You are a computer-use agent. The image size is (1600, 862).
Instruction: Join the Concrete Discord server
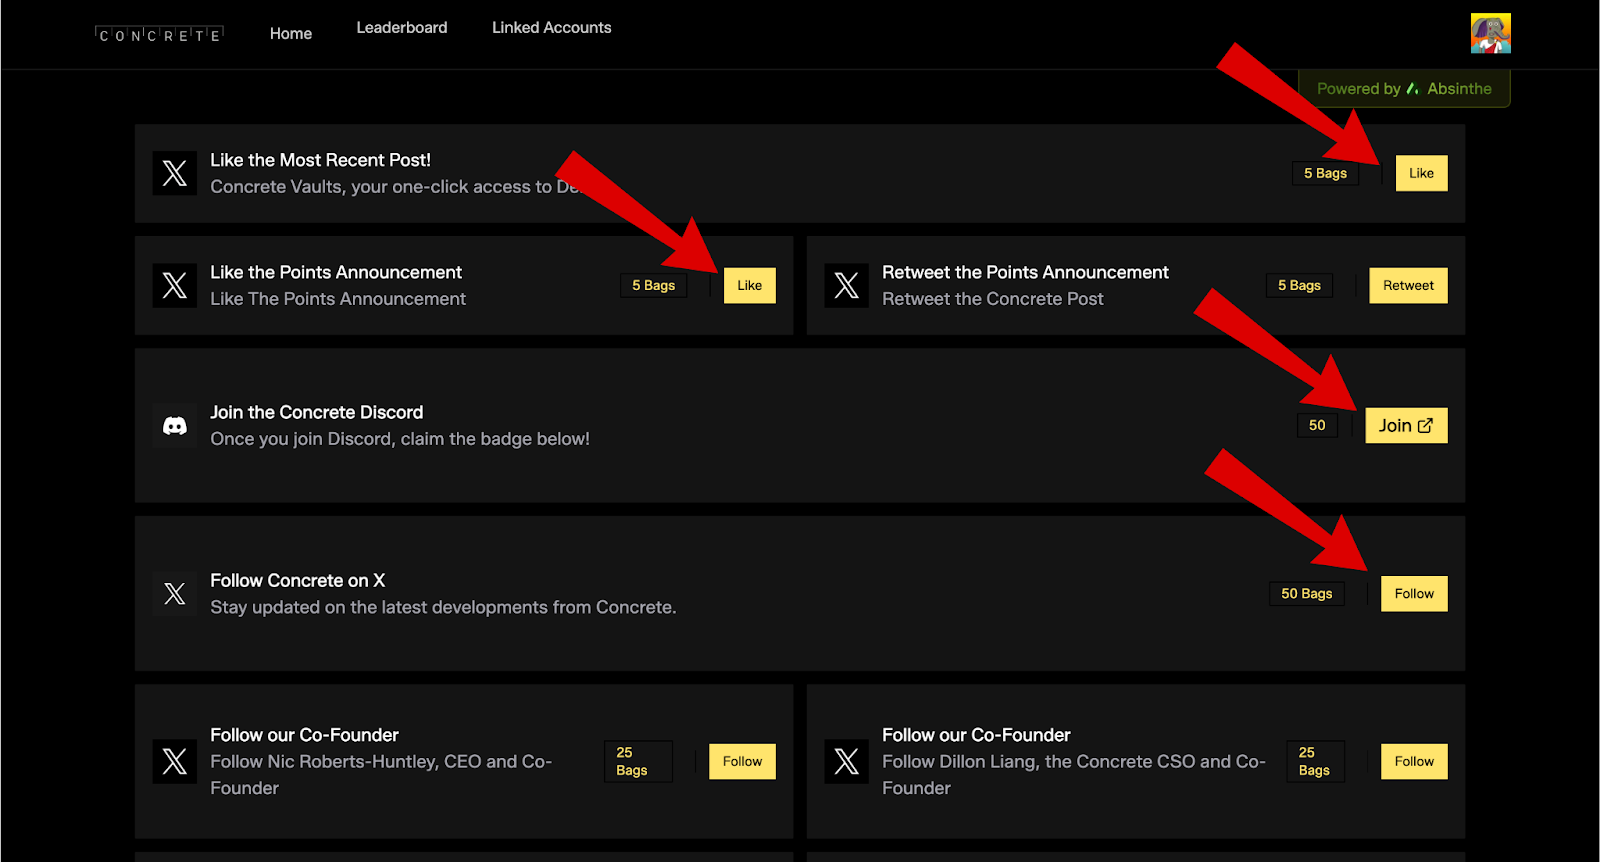pyautogui.click(x=1406, y=425)
